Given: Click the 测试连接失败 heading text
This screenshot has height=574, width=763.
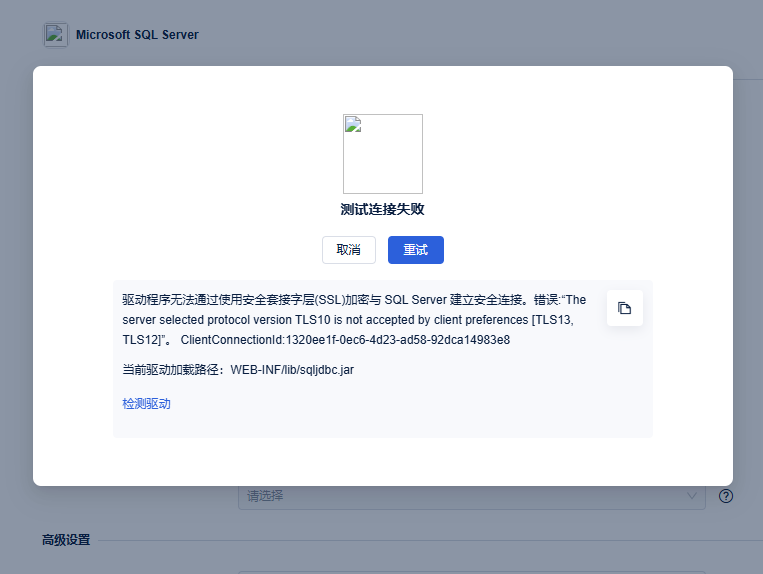Looking at the screenshot, I should point(382,209).
